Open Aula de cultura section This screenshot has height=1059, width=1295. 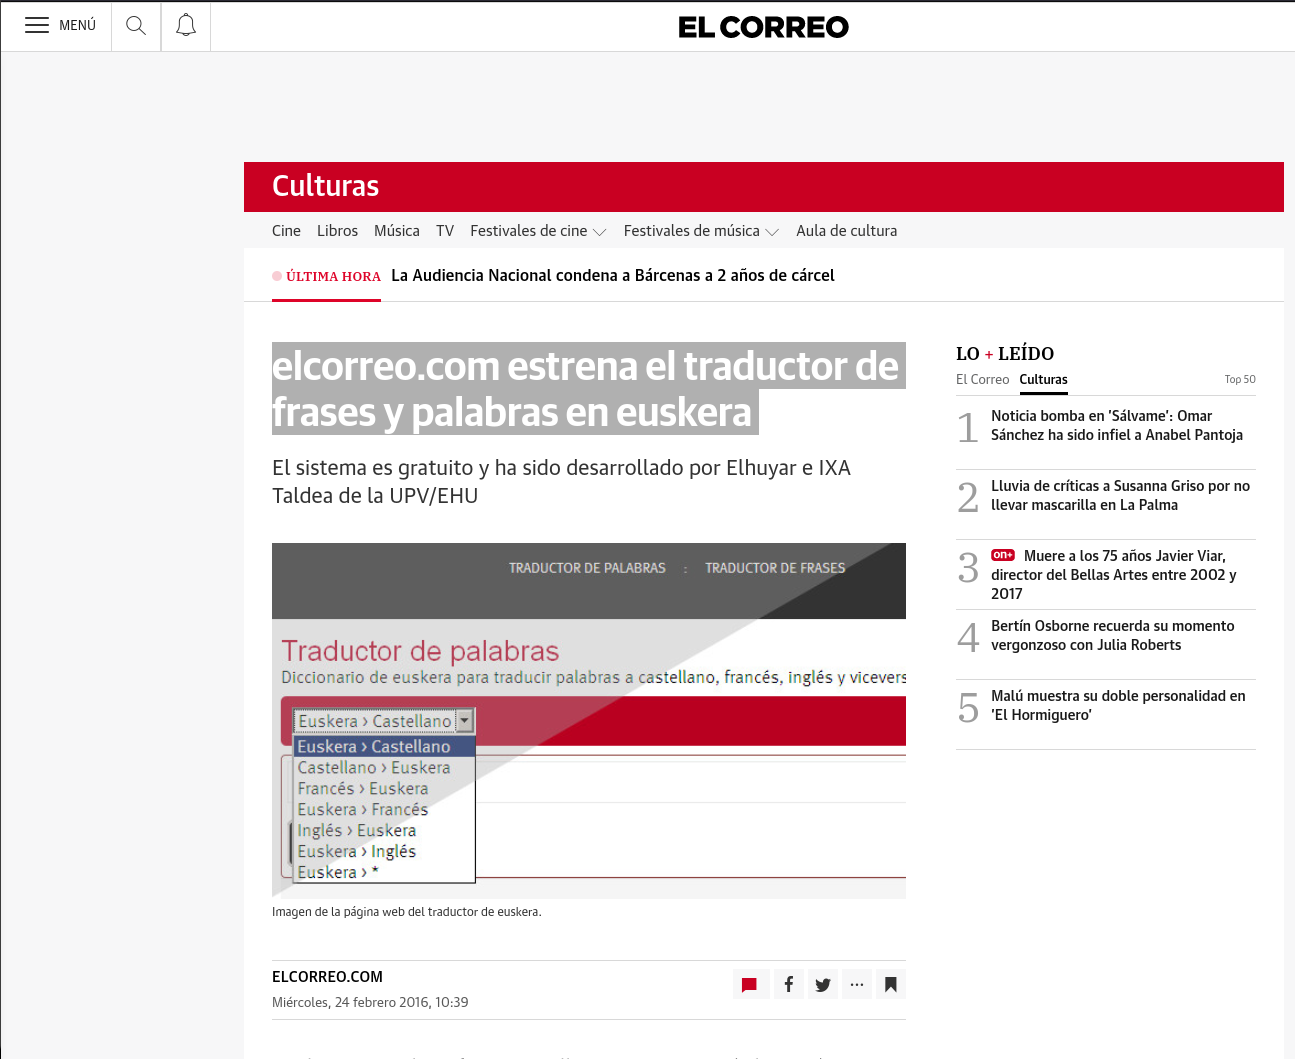(847, 231)
